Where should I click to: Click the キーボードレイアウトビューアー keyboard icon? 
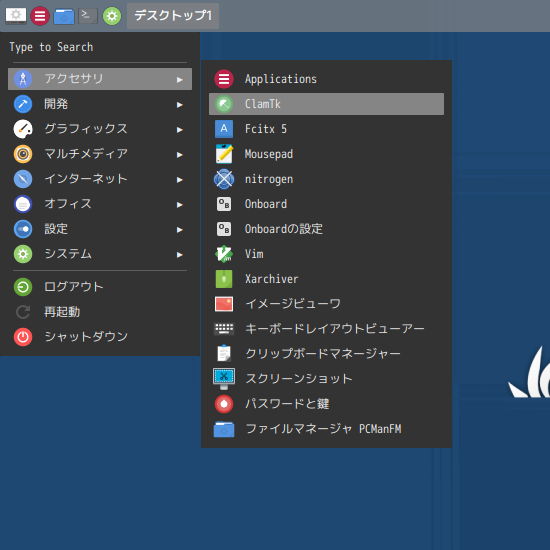point(224,329)
